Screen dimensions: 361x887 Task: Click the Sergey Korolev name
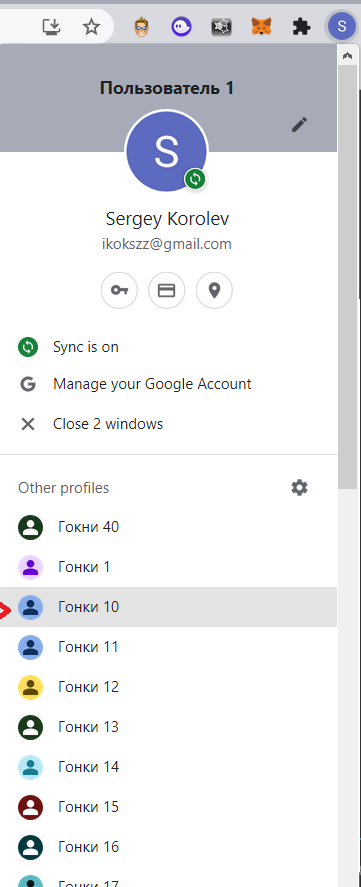(x=167, y=219)
